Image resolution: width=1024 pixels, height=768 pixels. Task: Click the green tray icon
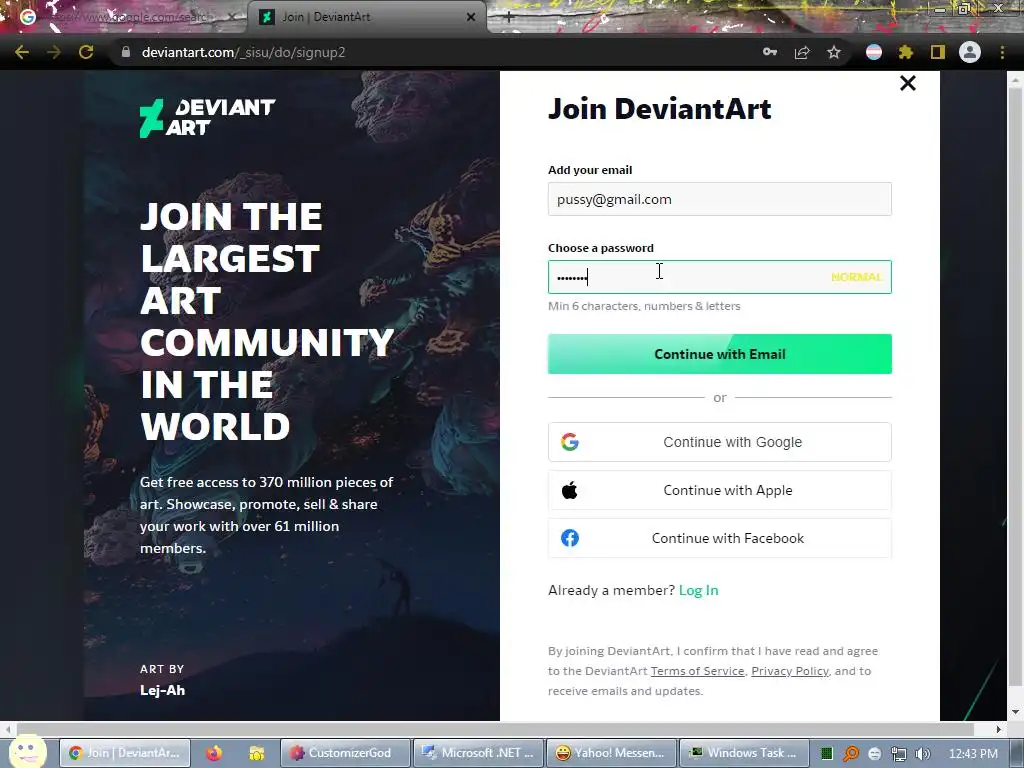click(x=826, y=754)
